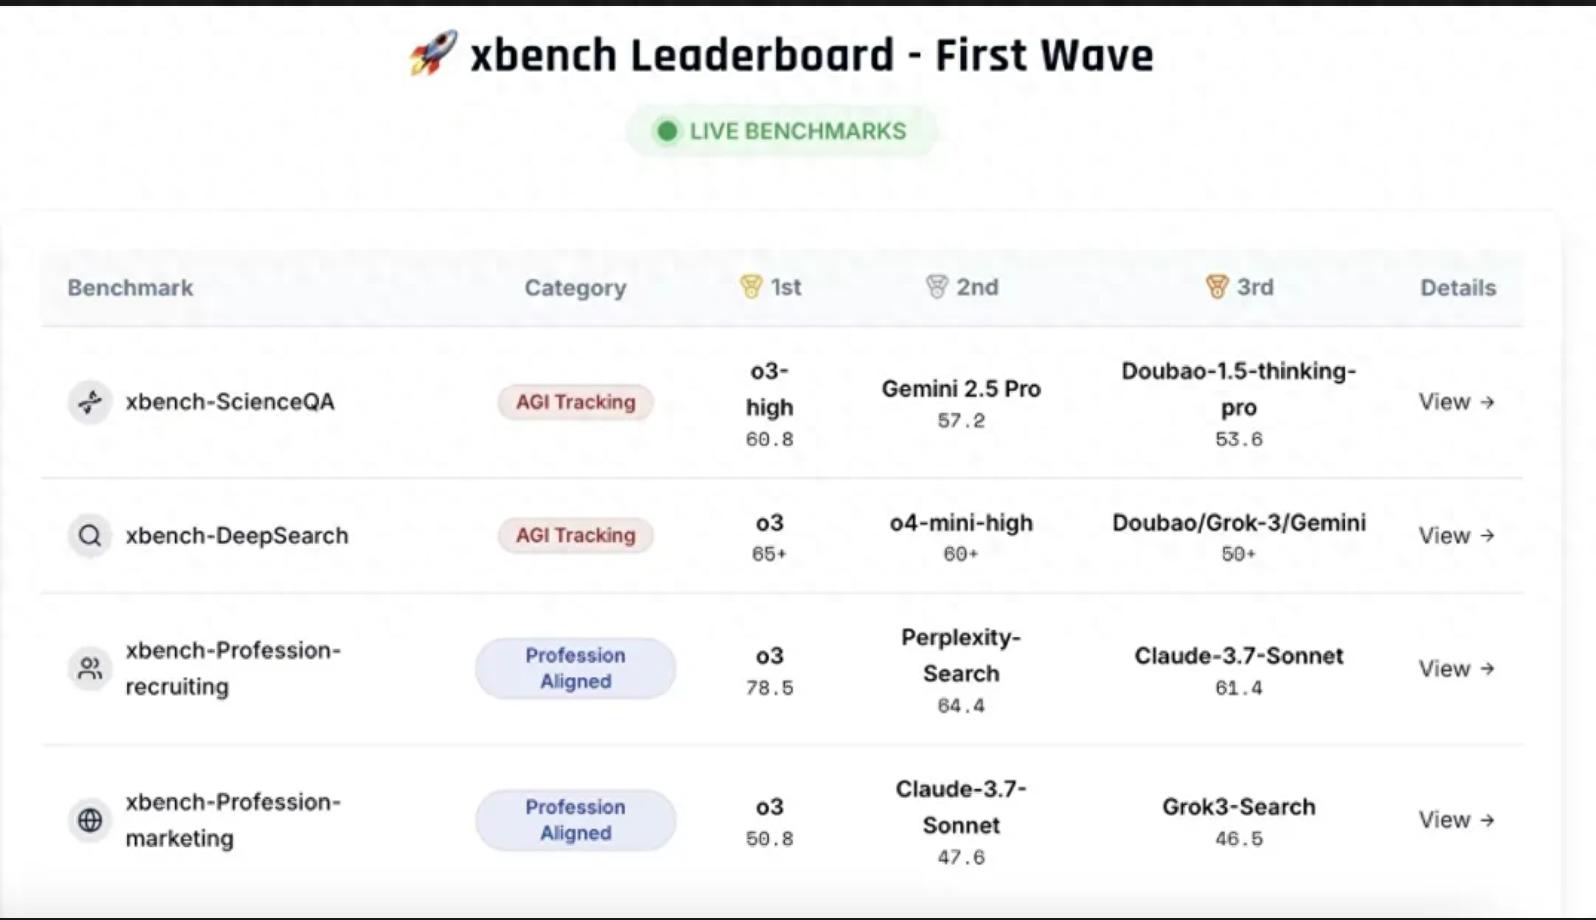Click the Category column header
Image resolution: width=1596 pixels, height=920 pixels.
pos(575,288)
